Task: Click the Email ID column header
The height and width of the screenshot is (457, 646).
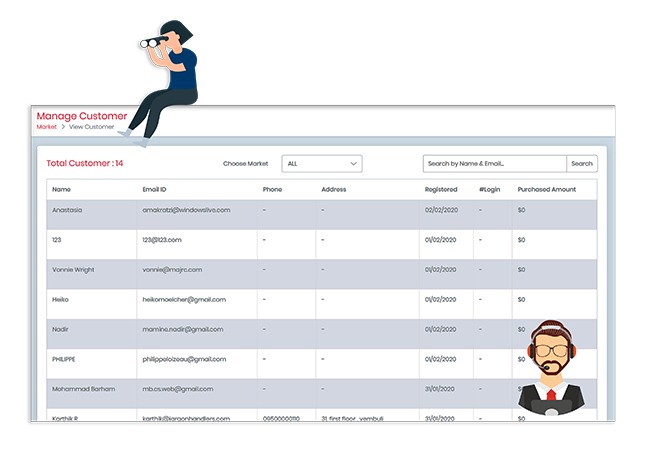Action: [x=154, y=190]
